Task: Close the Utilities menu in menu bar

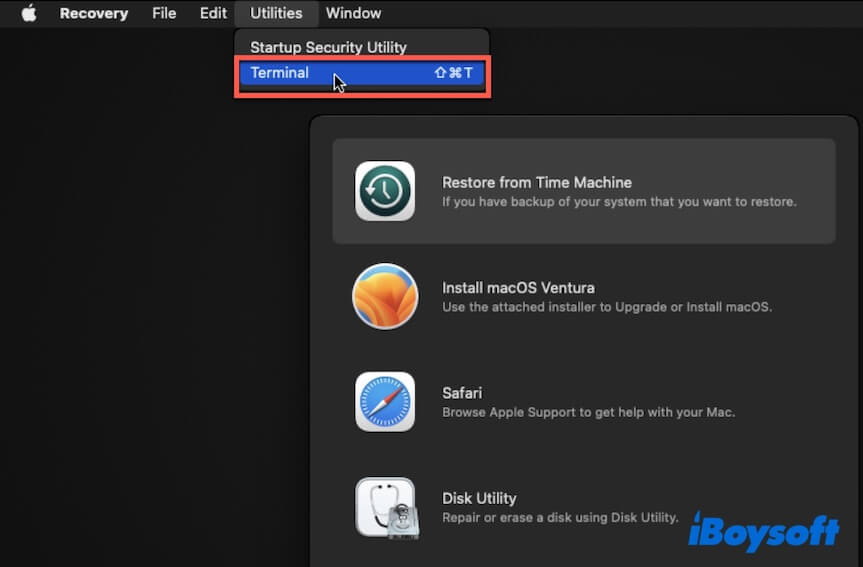Action: click(x=276, y=13)
